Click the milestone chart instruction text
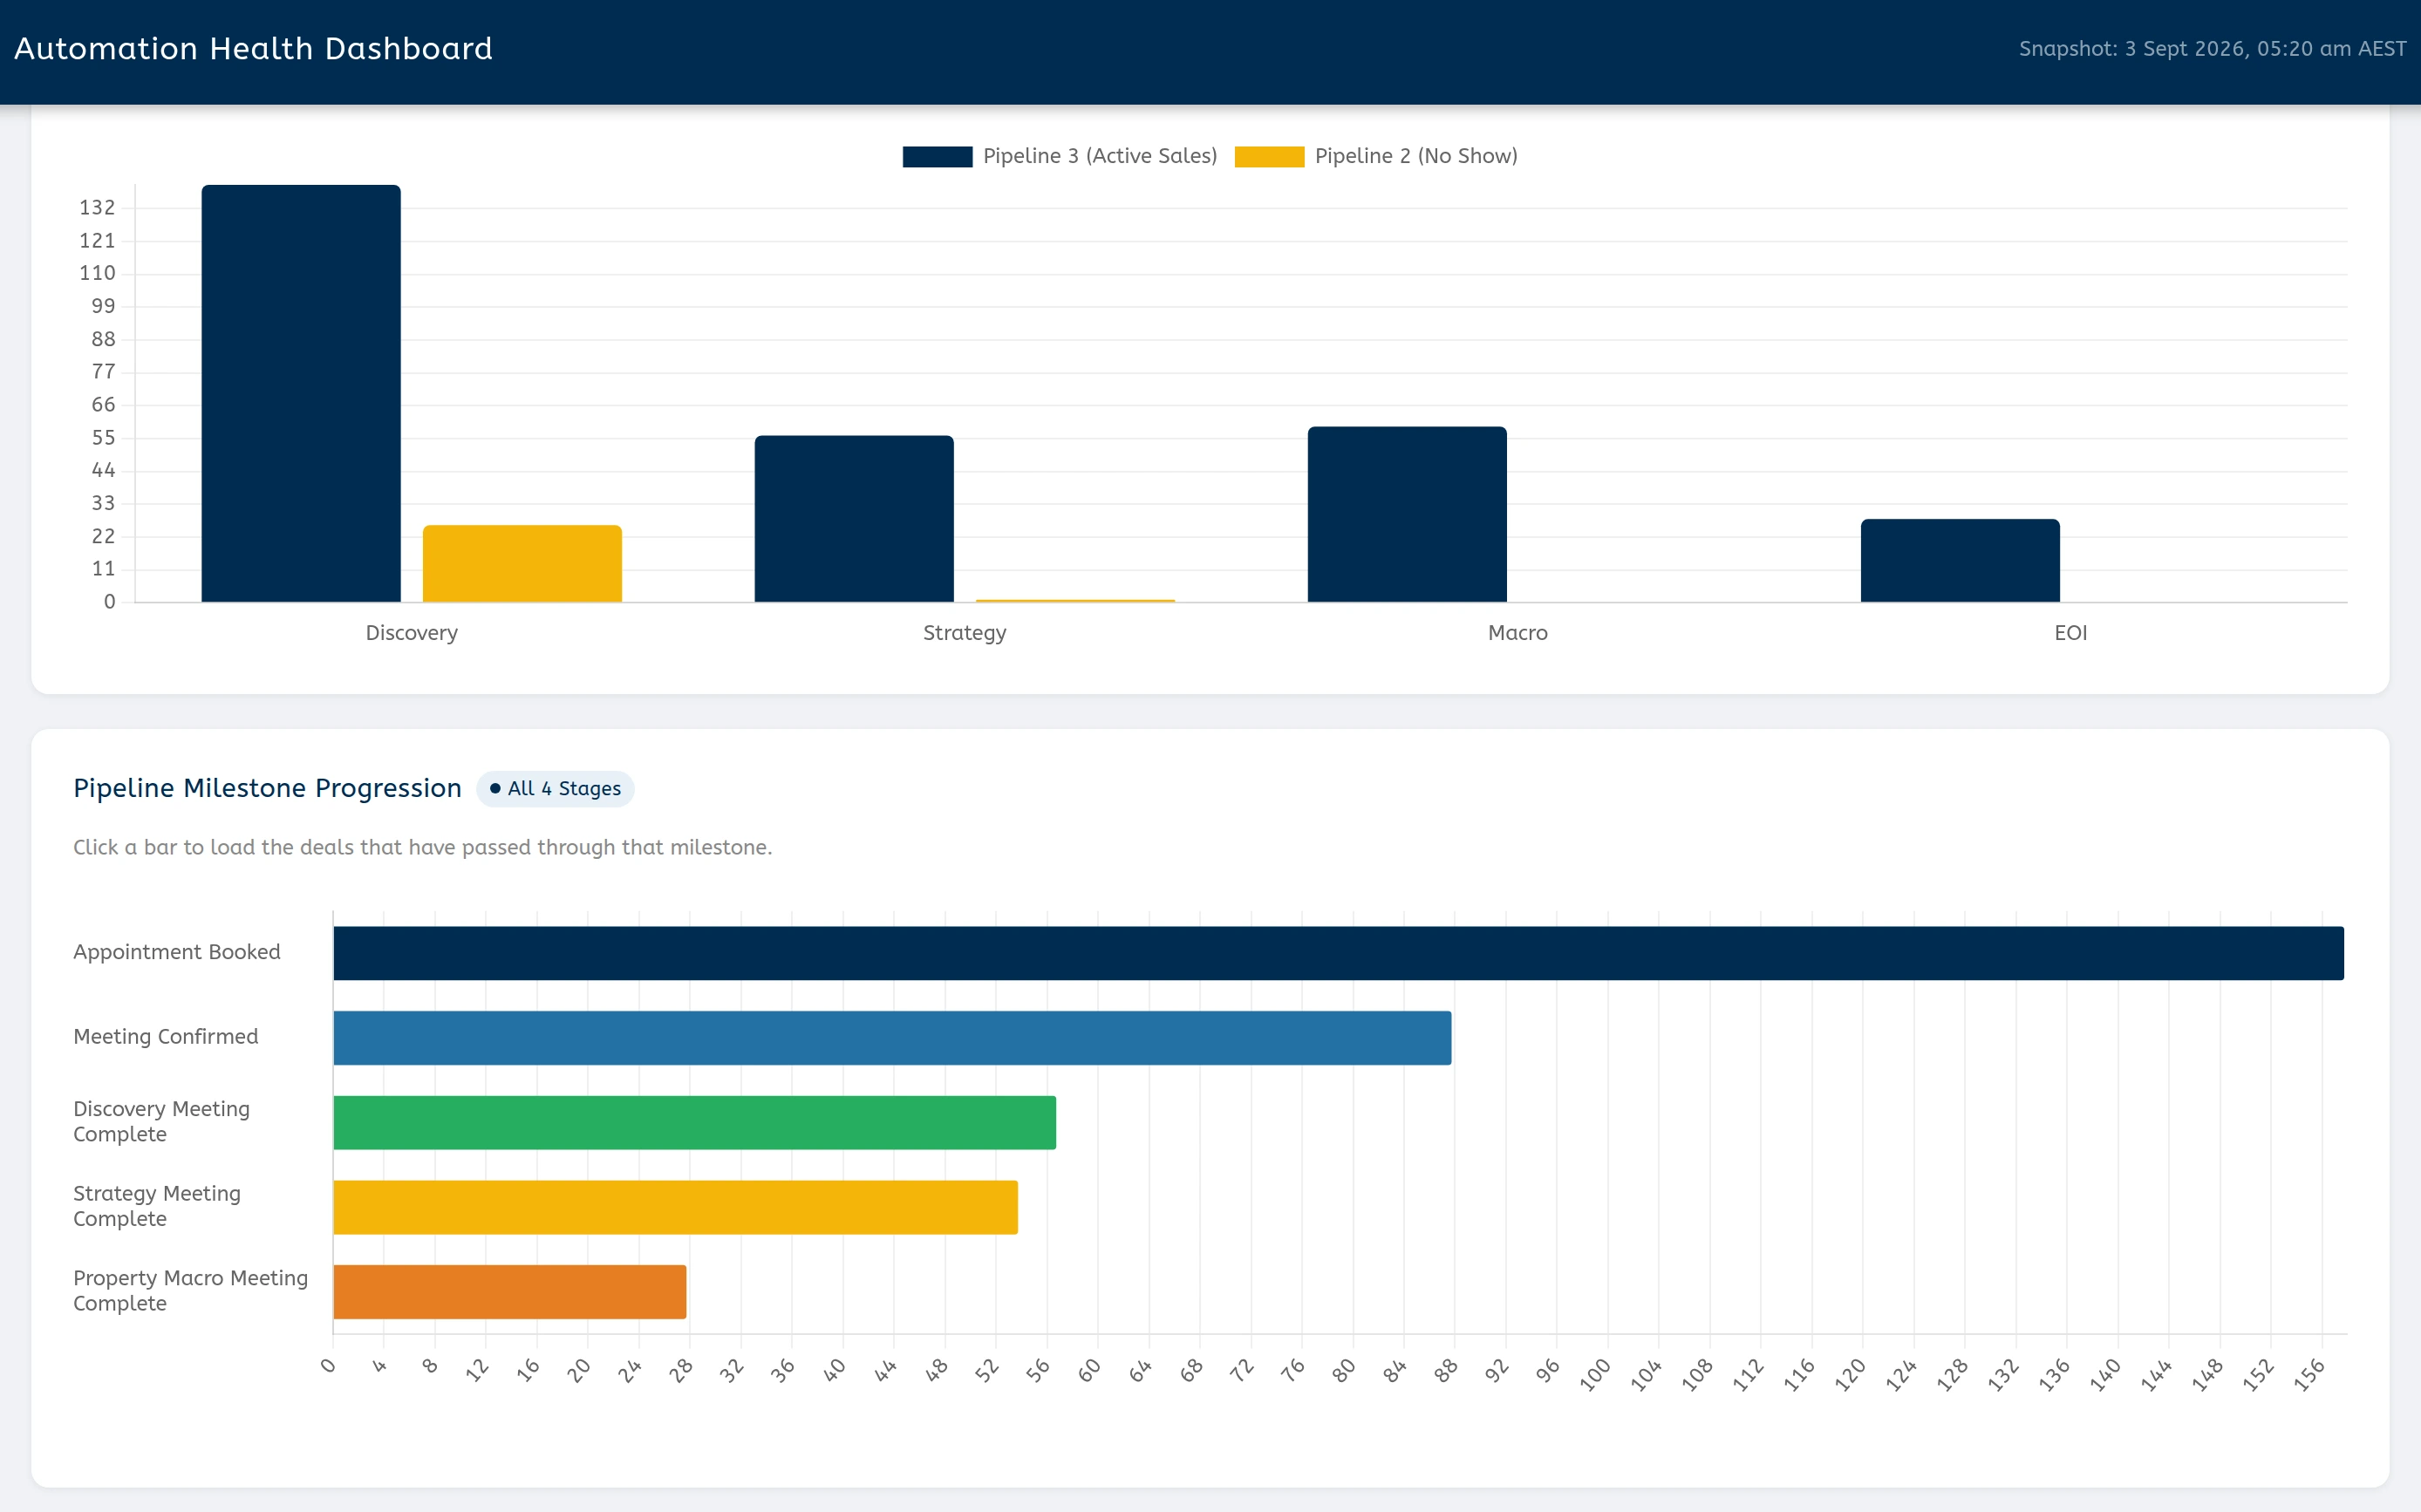 (422, 848)
